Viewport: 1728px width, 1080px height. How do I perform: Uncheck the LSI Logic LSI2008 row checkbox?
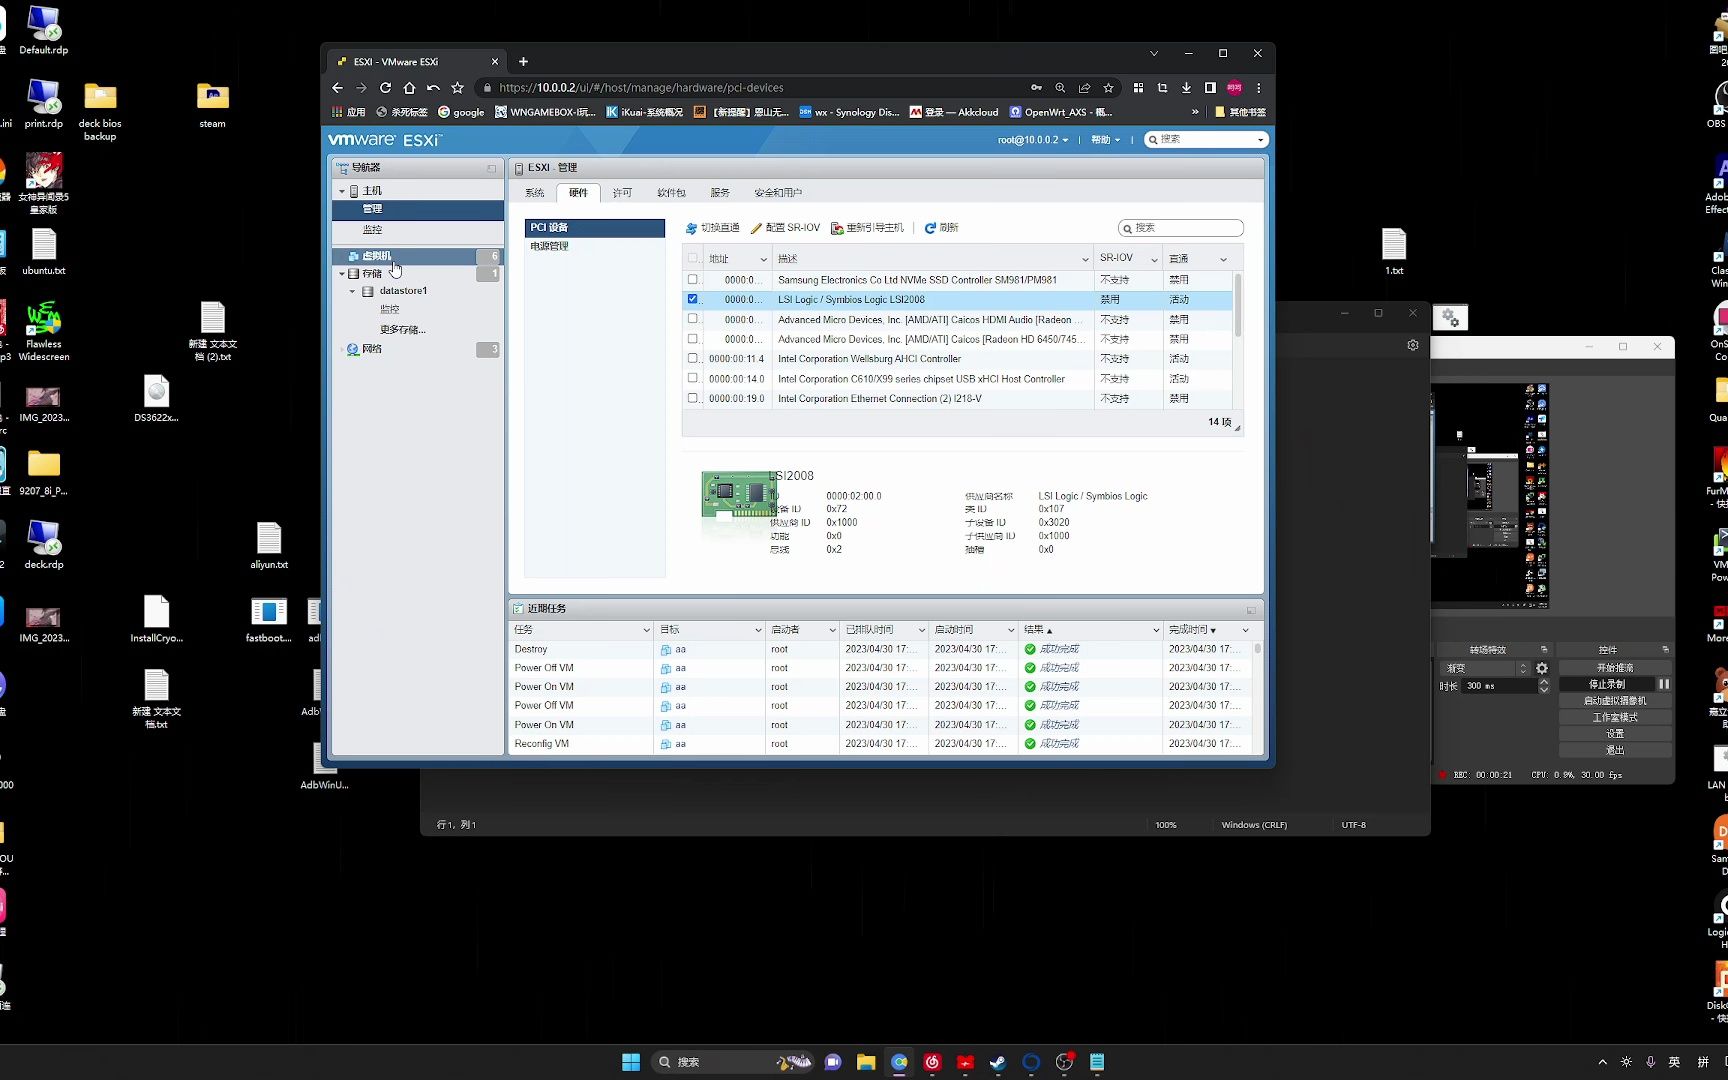click(692, 299)
